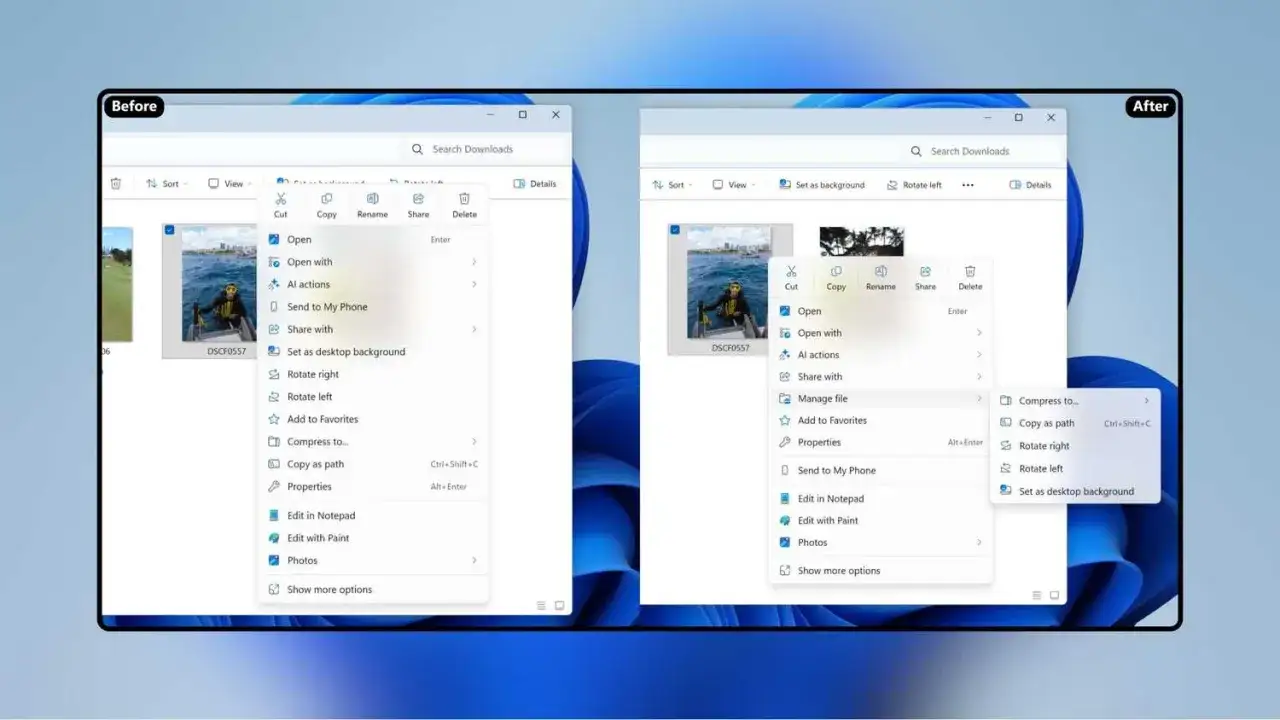Click Set as background in the toolbar
This screenshot has height=720, width=1280.
(822, 184)
